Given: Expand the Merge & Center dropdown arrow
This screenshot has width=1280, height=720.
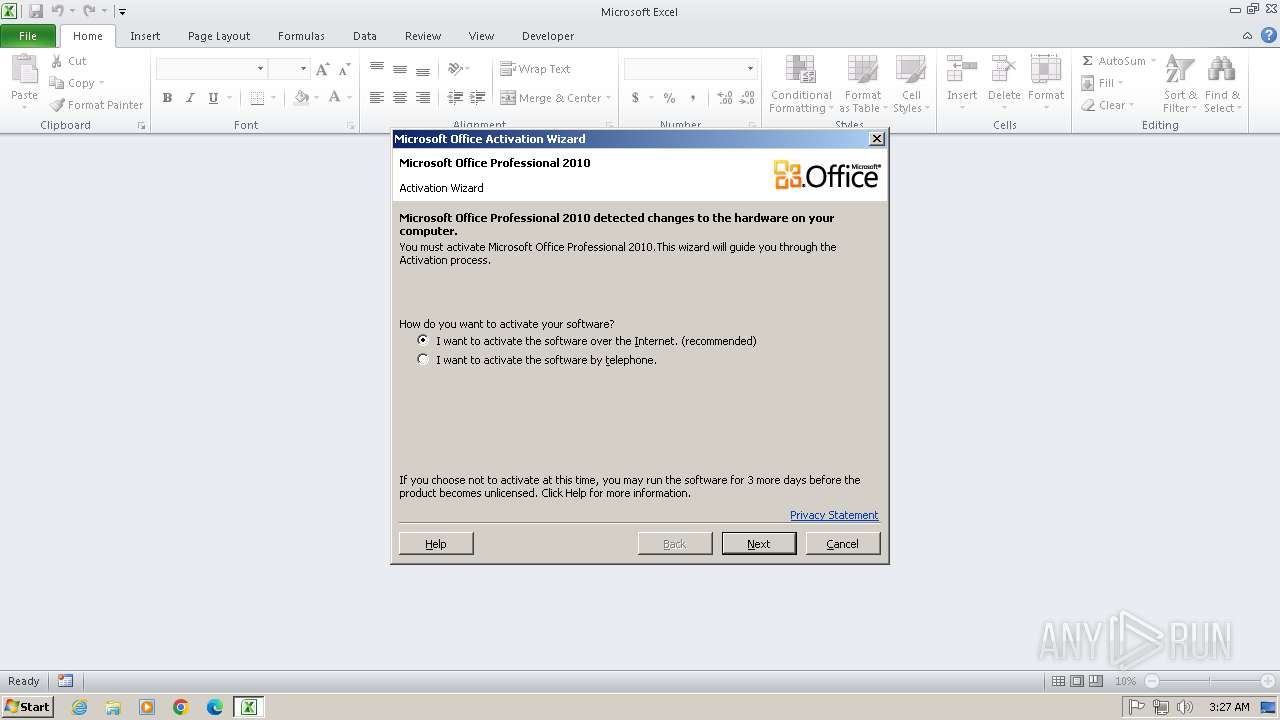Looking at the screenshot, I should pyautogui.click(x=610, y=98).
